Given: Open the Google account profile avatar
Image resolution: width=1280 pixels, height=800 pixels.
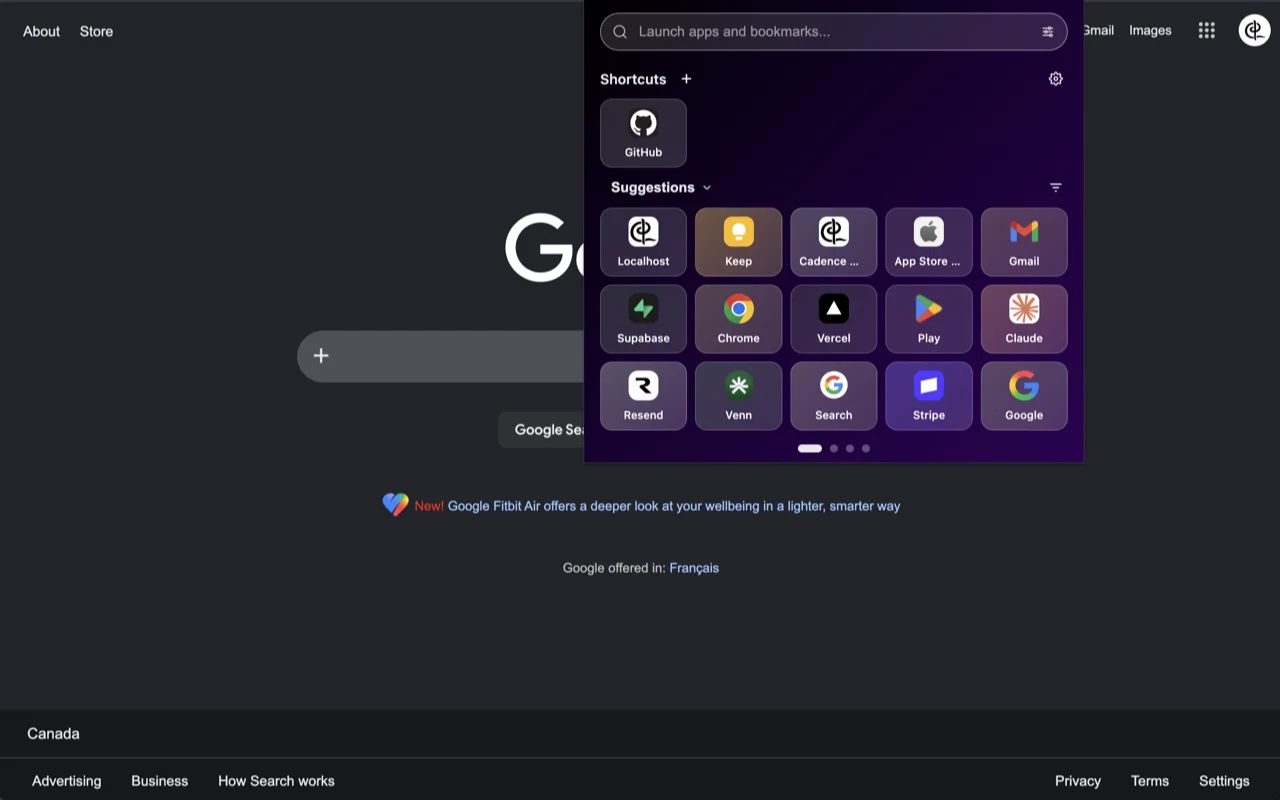Looking at the screenshot, I should 1254,31.
